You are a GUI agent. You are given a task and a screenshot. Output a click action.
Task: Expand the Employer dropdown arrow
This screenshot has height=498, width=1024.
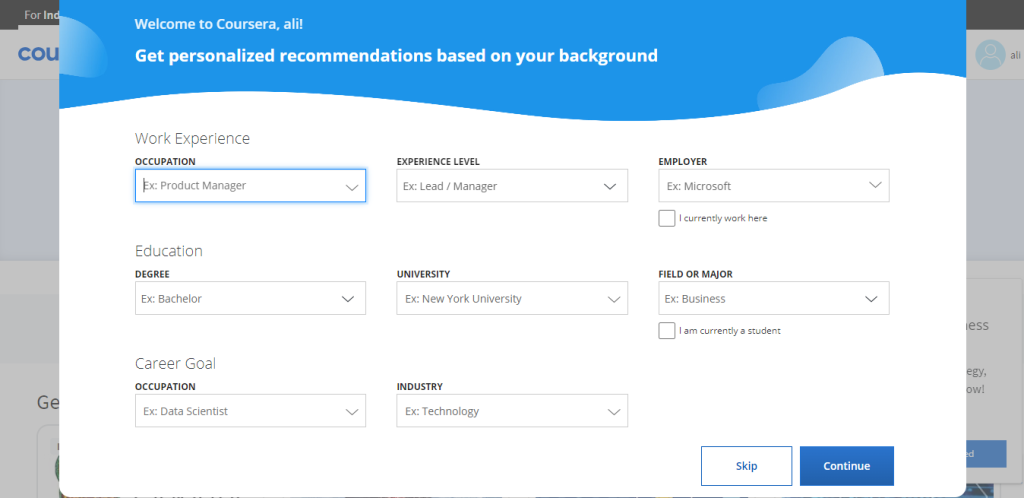click(875, 185)
